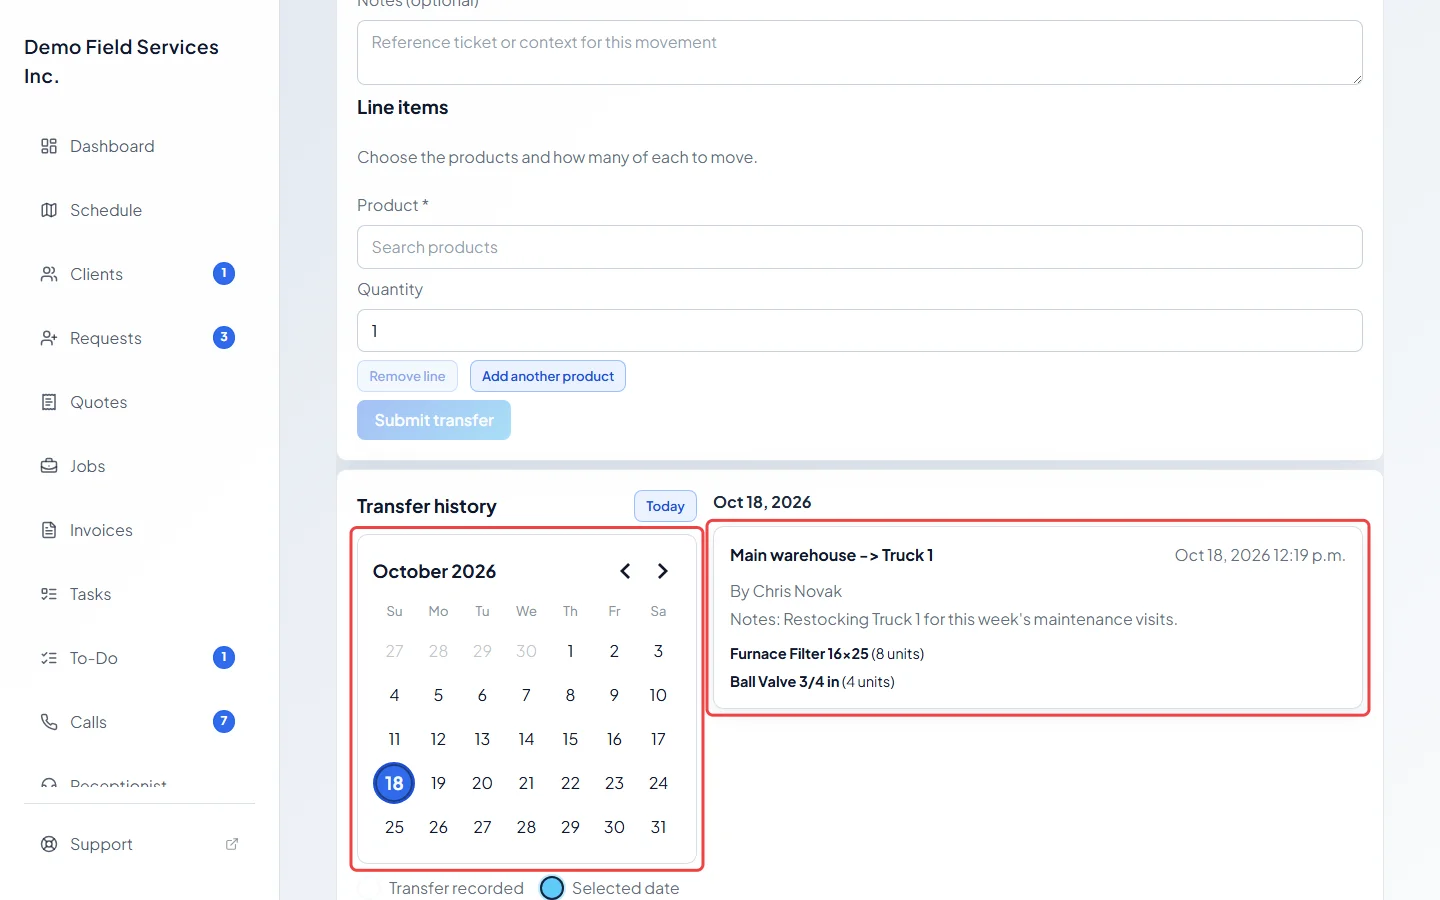Click the Submit transfer button
The height and width of the screenshot is (900, 1440).
[x=434, y=420]
